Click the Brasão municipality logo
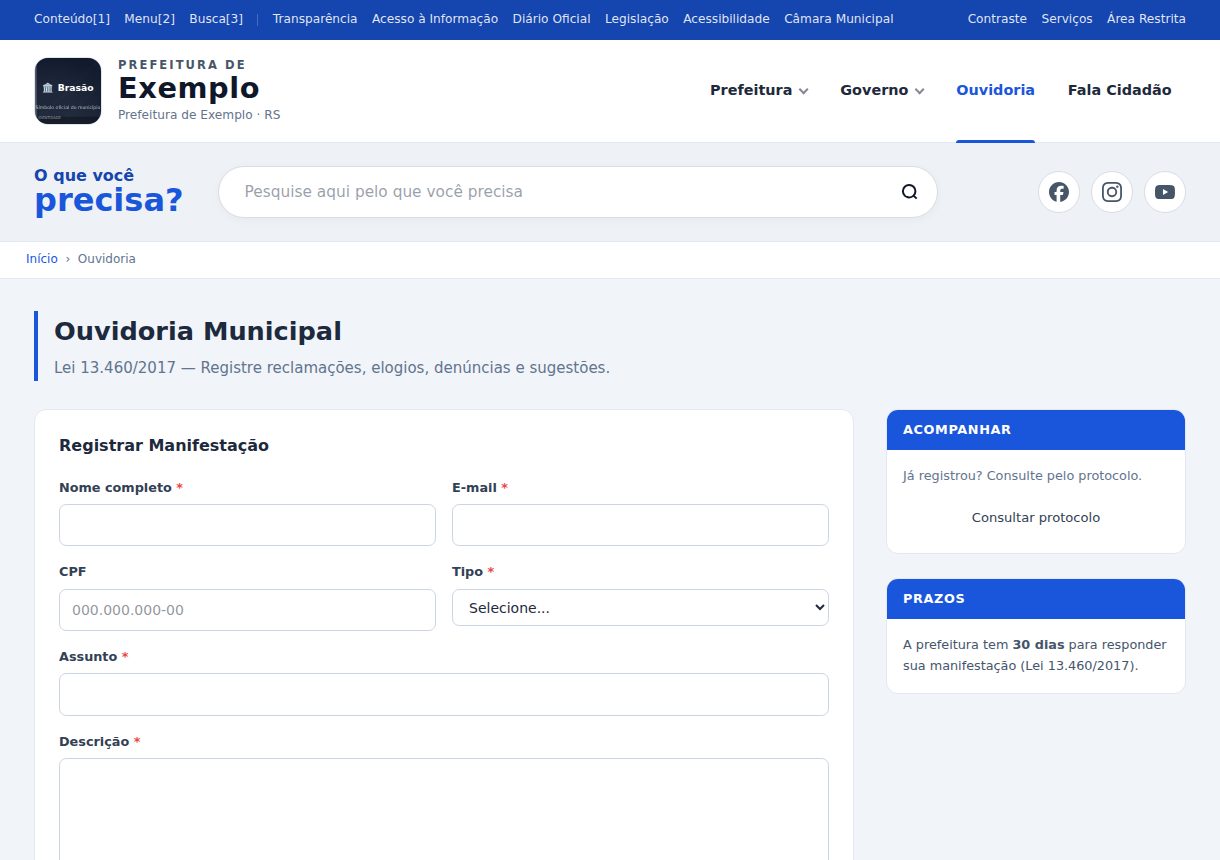The width and height of the screenshot is (1220, 860). (x=68, y=91)
